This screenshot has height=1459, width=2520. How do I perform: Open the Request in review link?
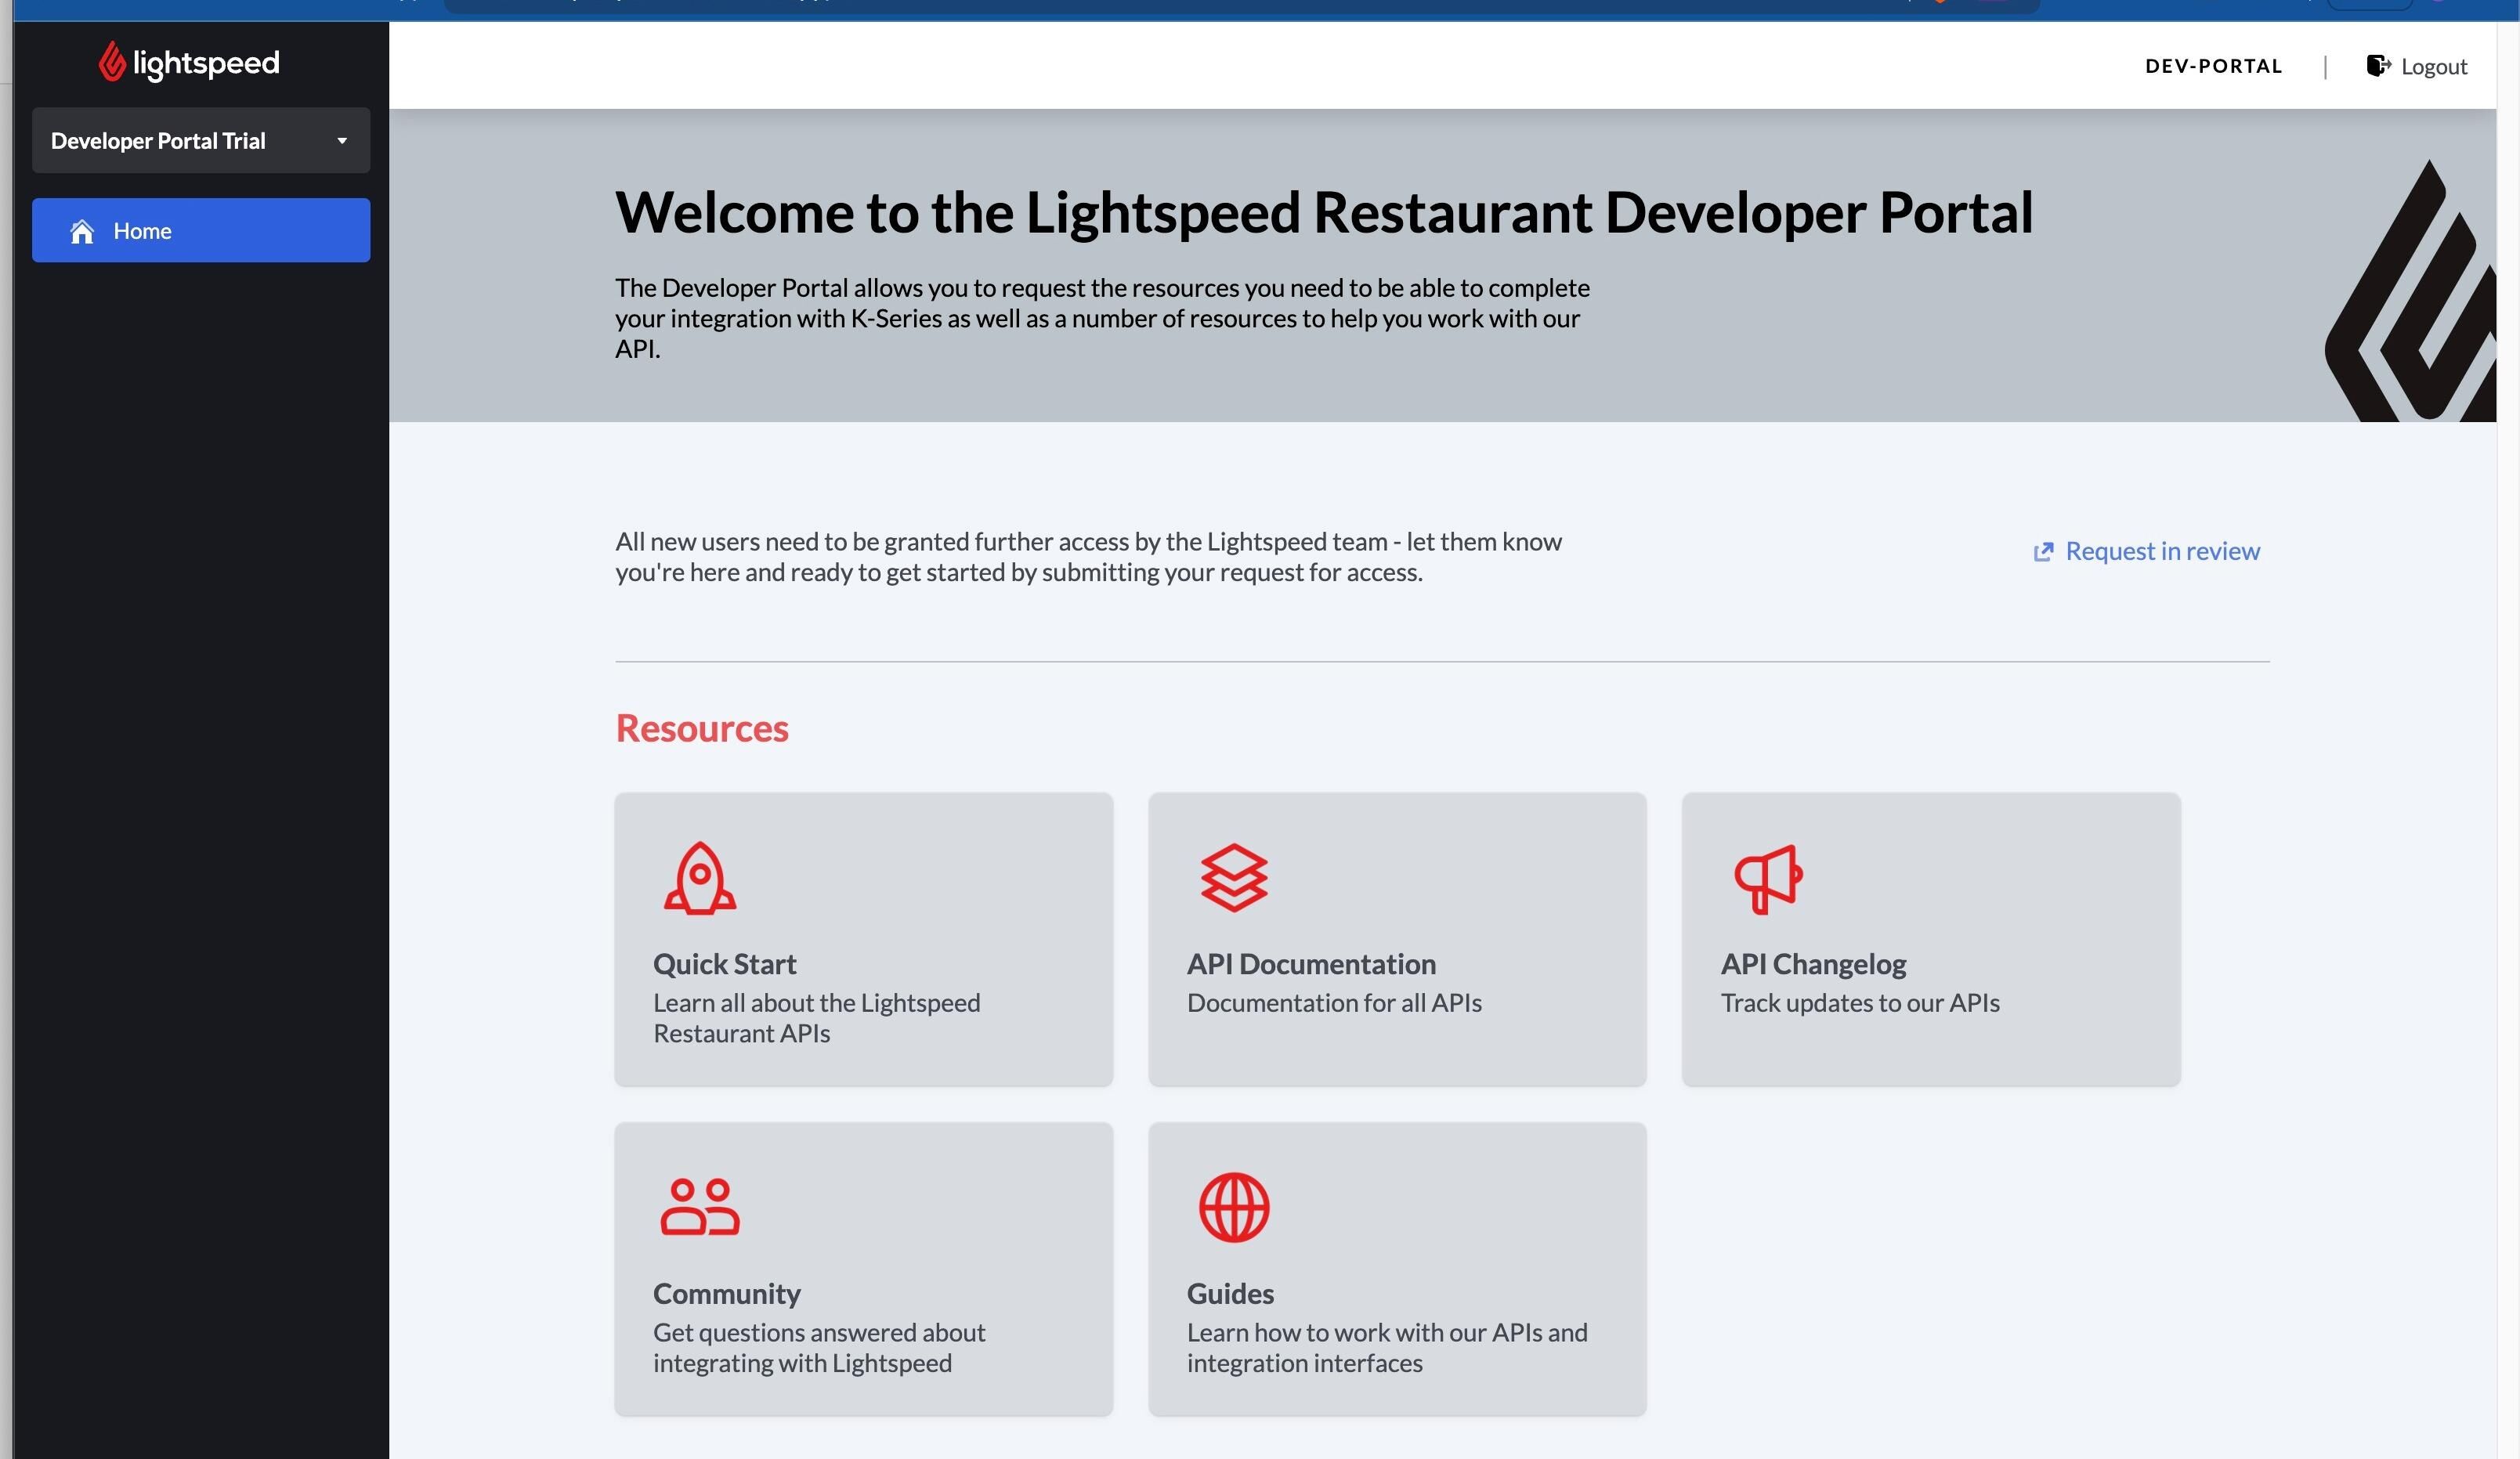pyautogui.click(x=2162, y=551)
